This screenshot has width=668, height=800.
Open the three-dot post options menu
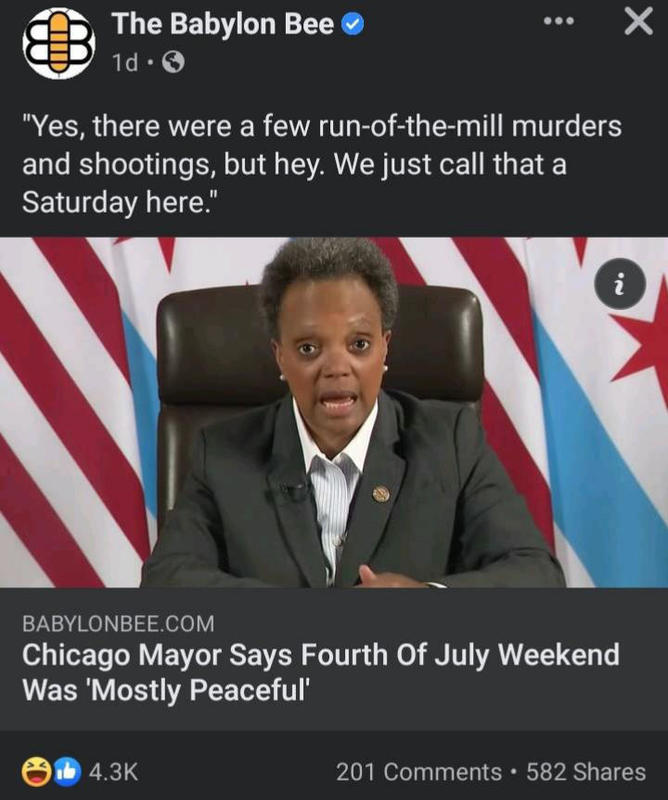coord(558,21)
